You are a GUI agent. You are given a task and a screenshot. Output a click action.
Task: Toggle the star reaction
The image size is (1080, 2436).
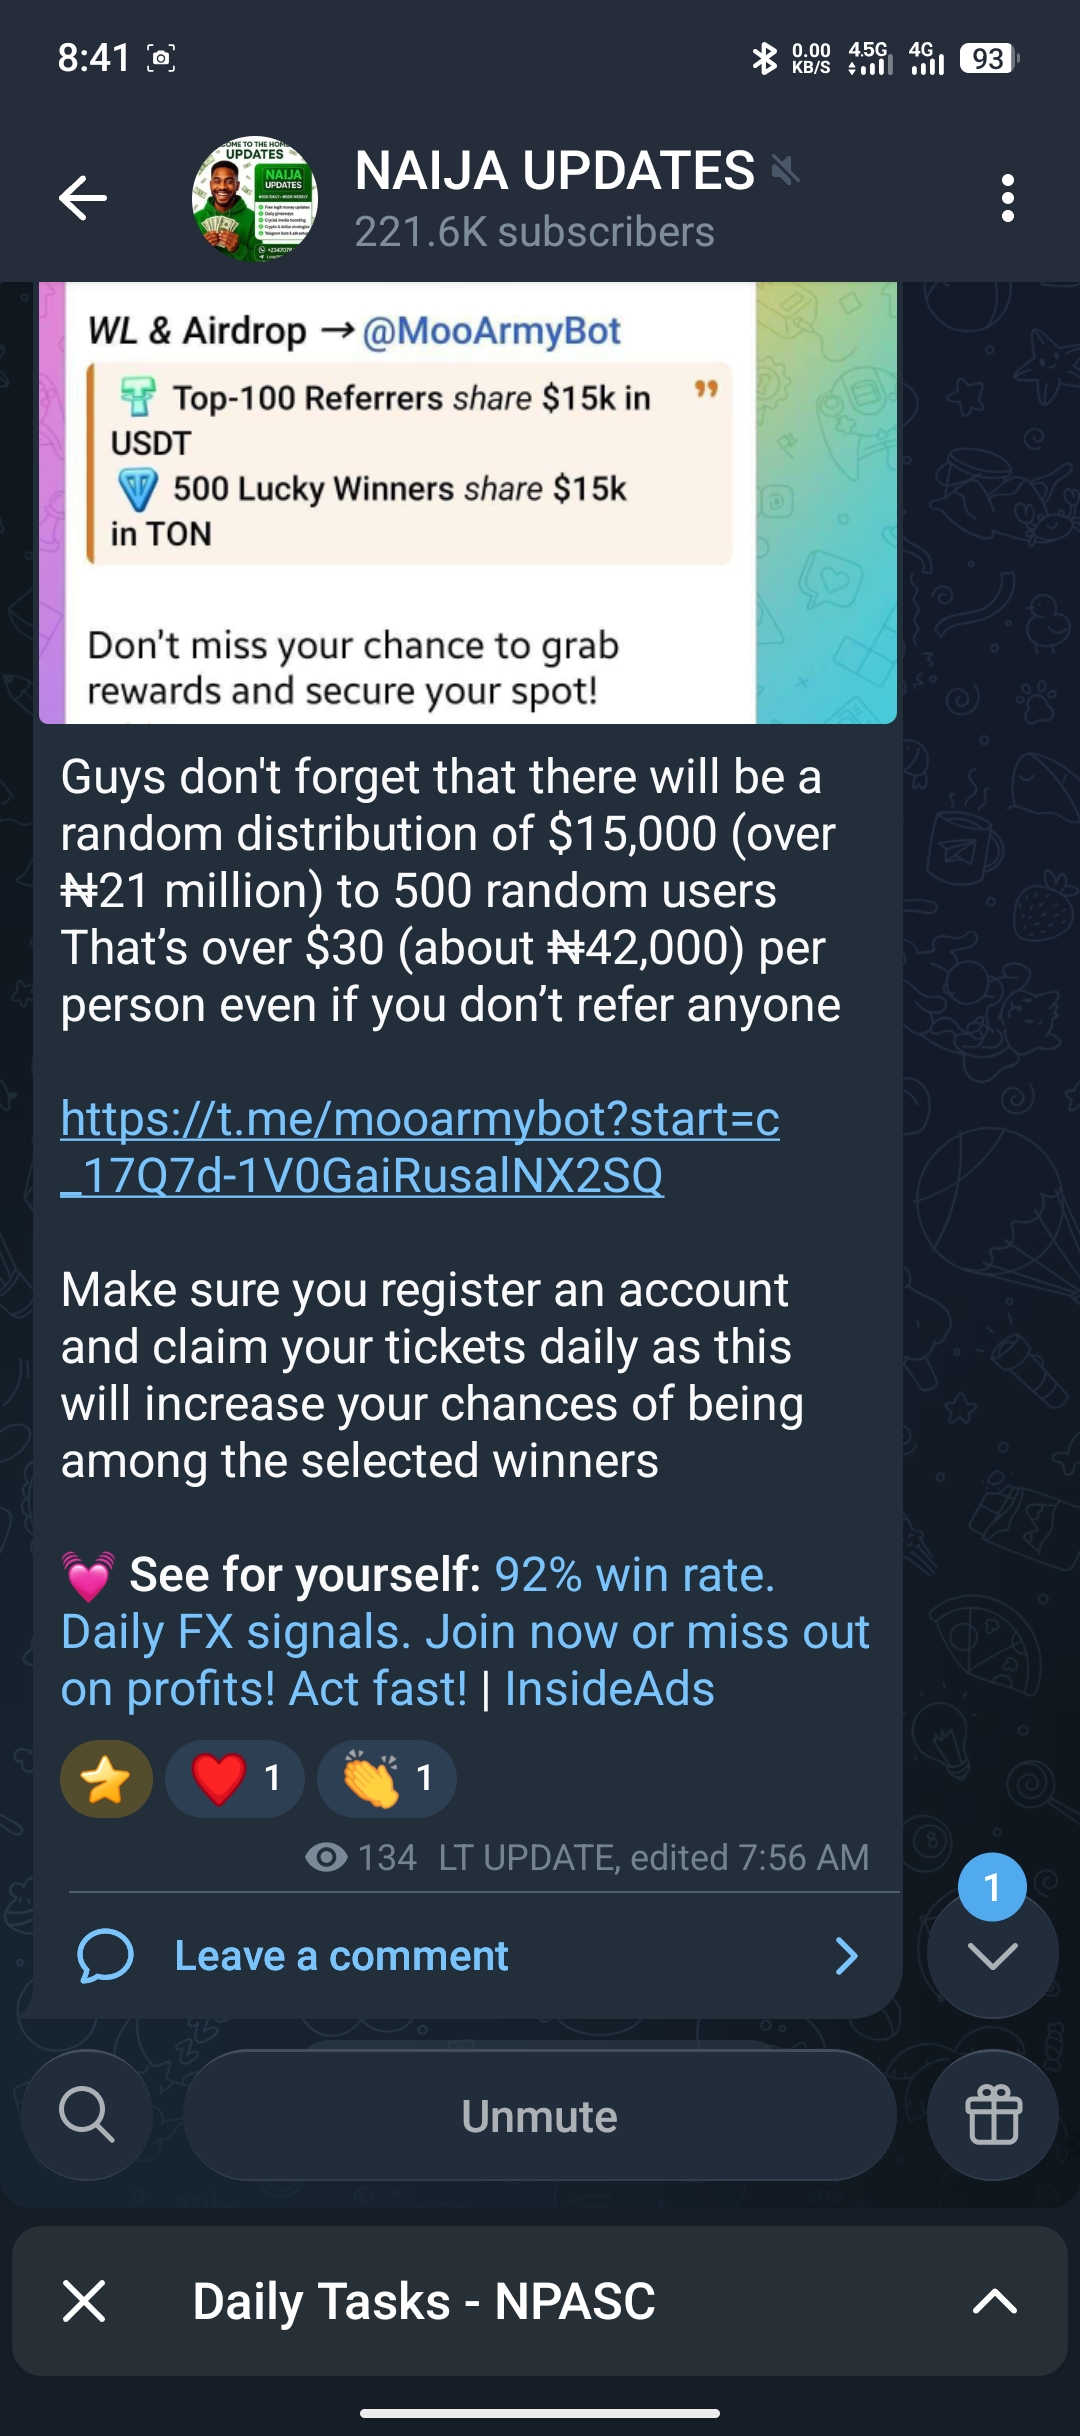(x=106, y=1778)
